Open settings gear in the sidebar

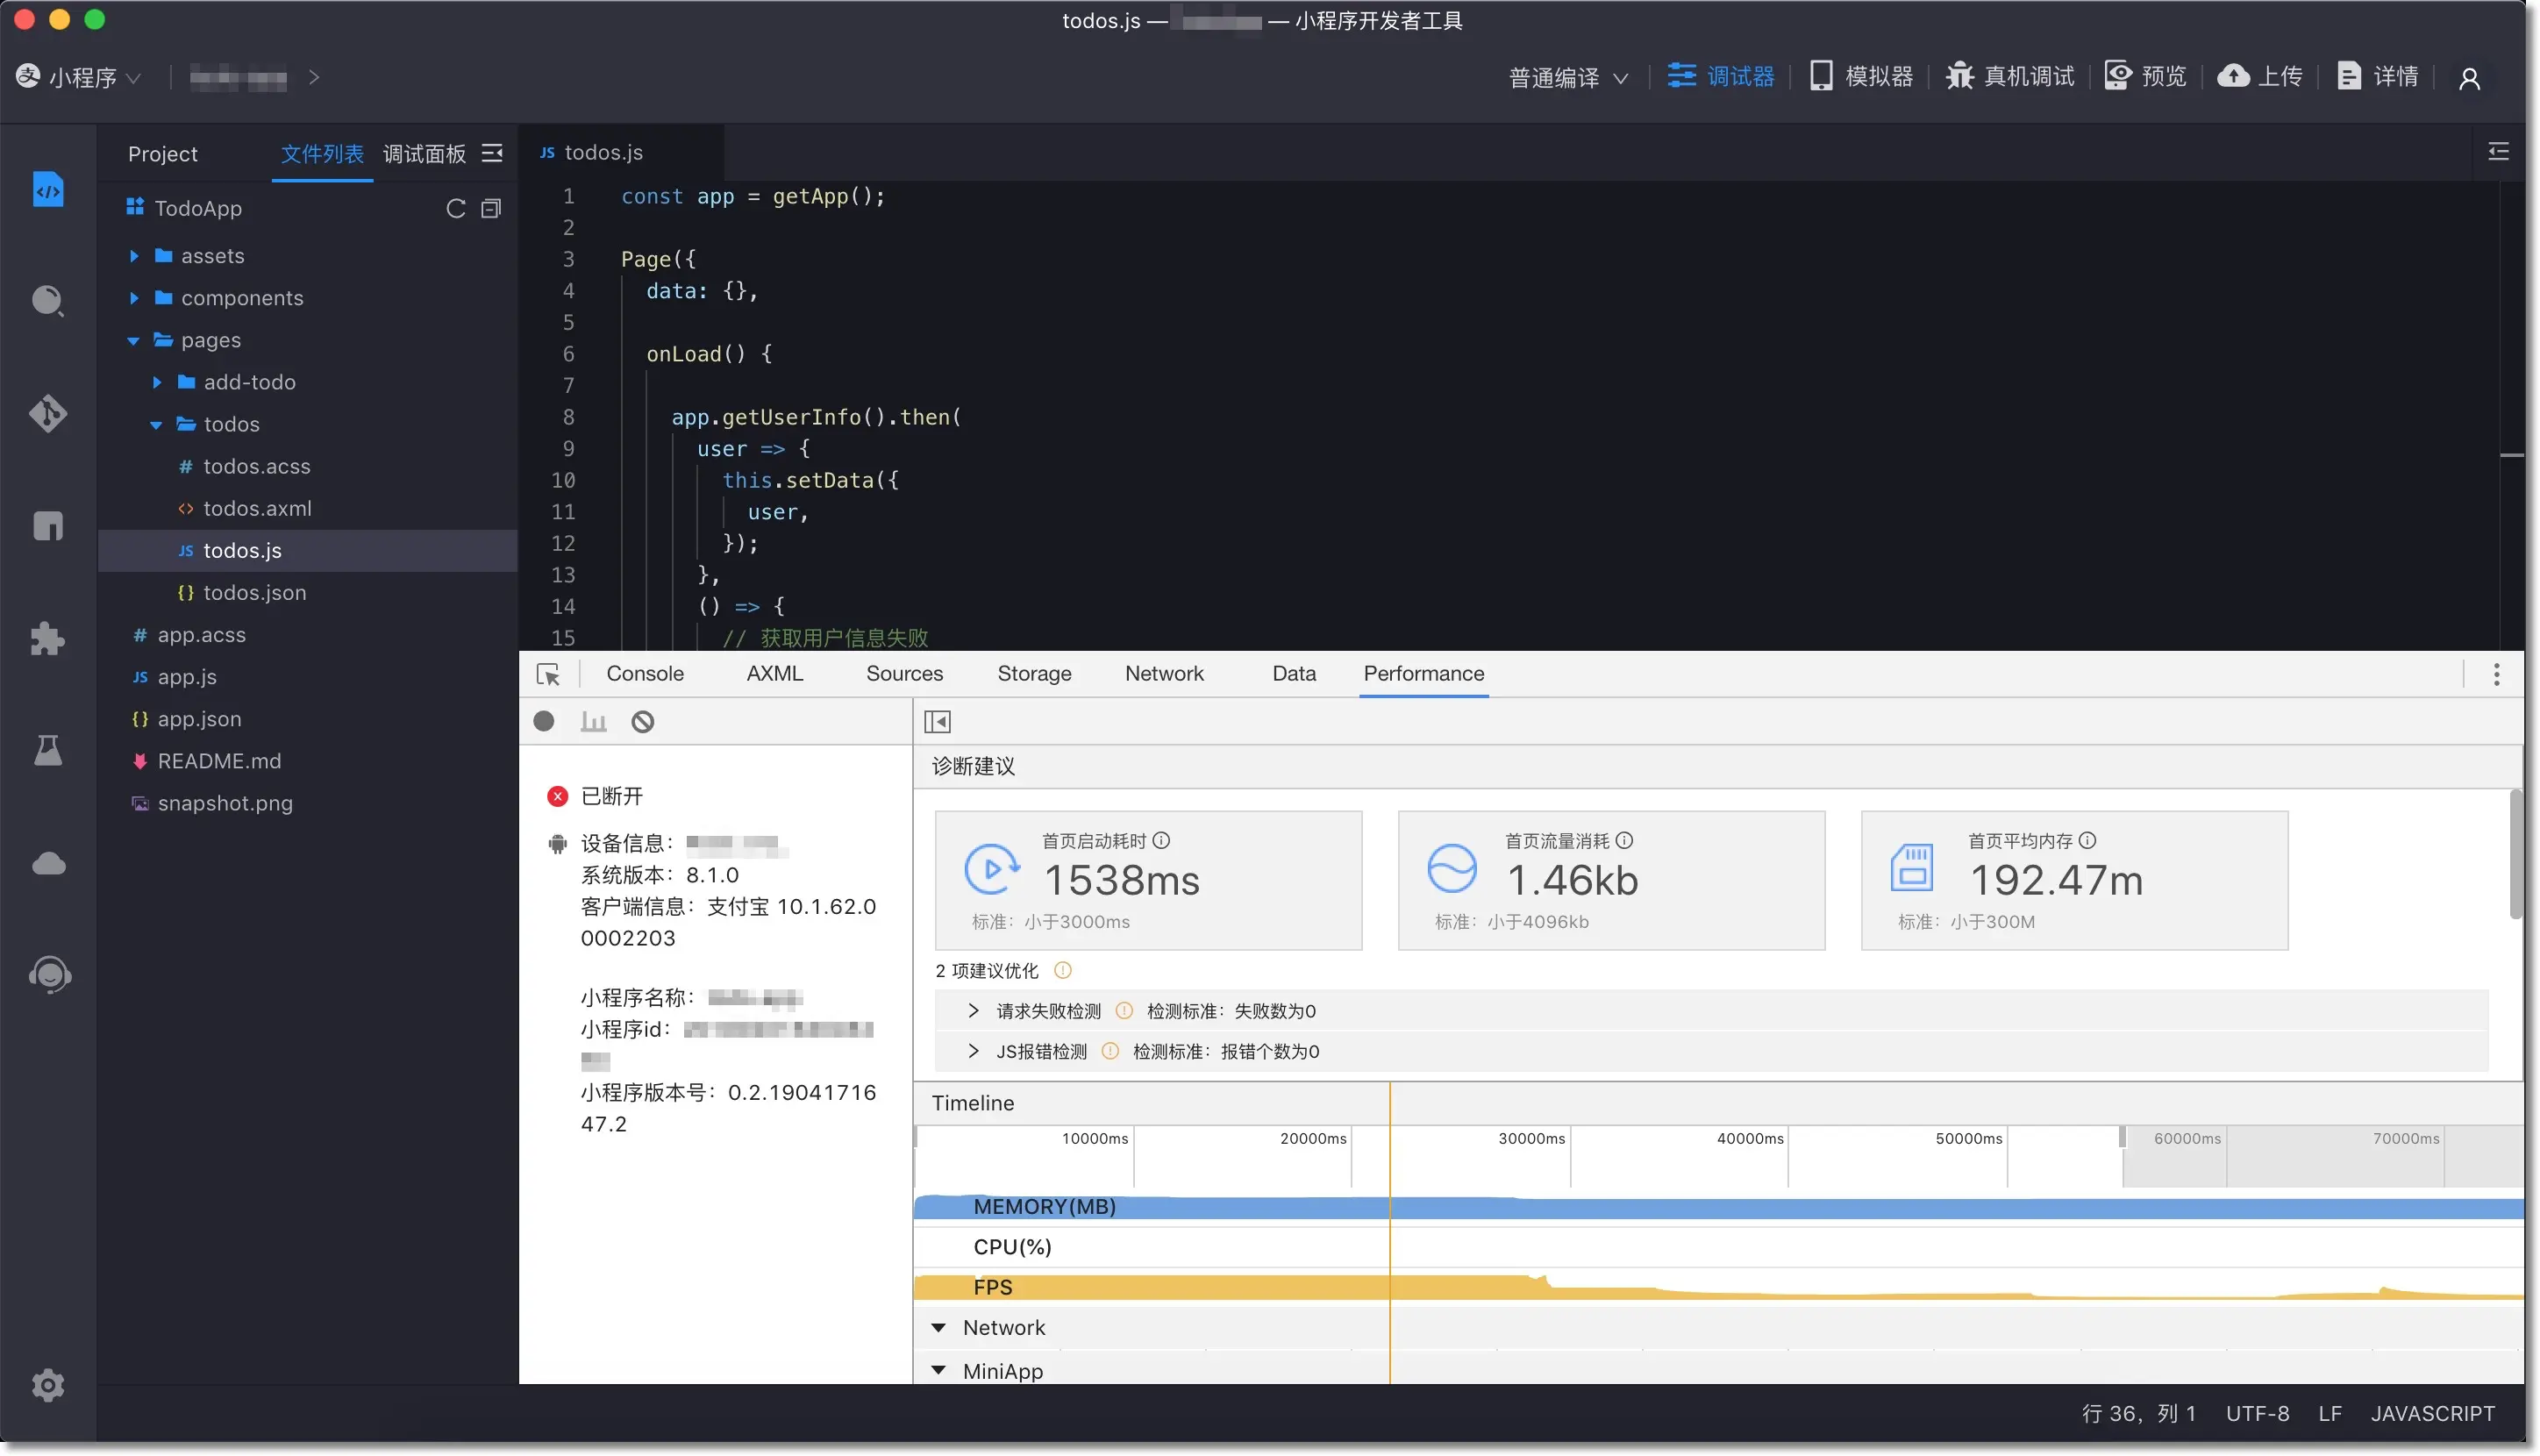[x=48, y=1385]
